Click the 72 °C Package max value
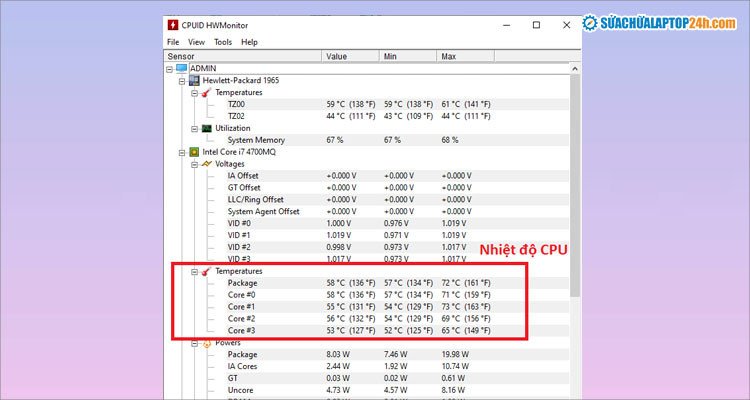 (x=466, y=283)
